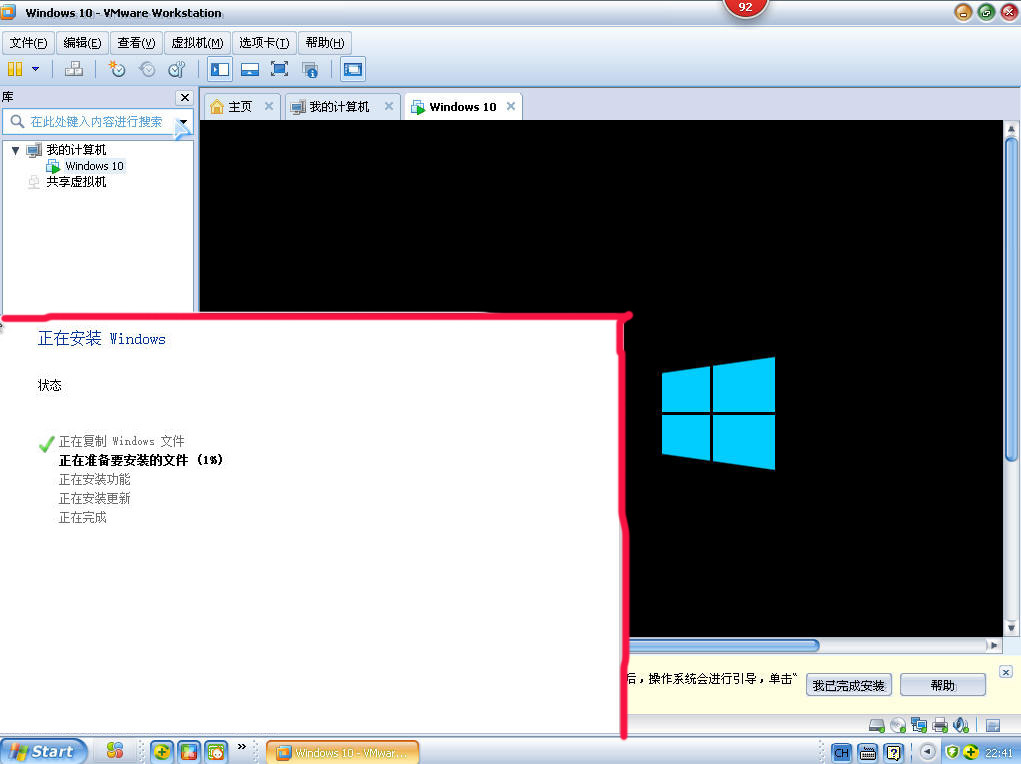
Task: Select 共享虚拟机 in the library
Action: 76,182
